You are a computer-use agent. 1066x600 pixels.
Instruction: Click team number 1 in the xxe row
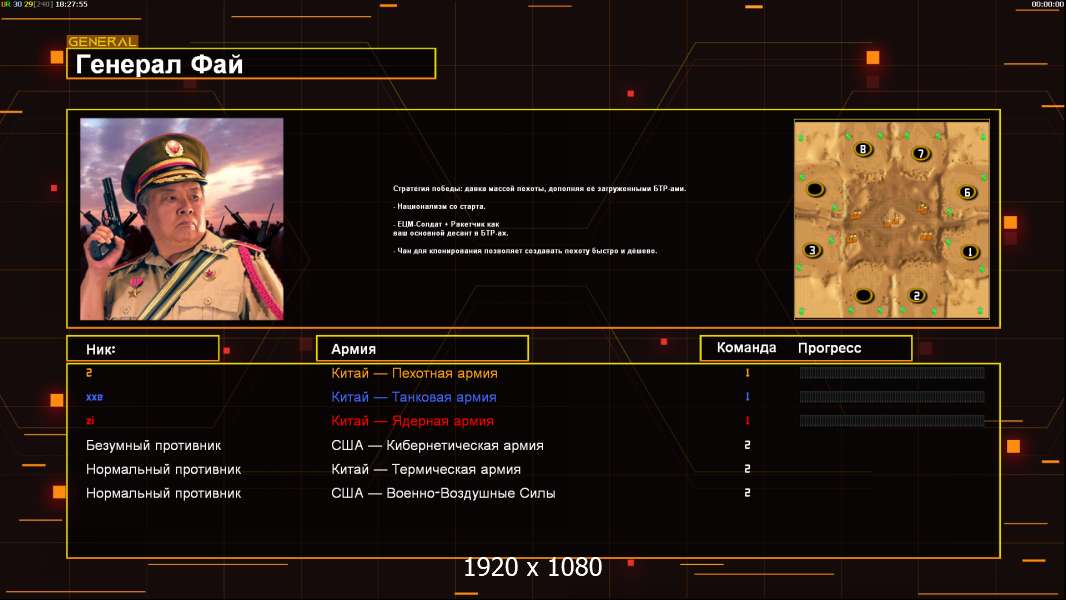coord(747,397)
